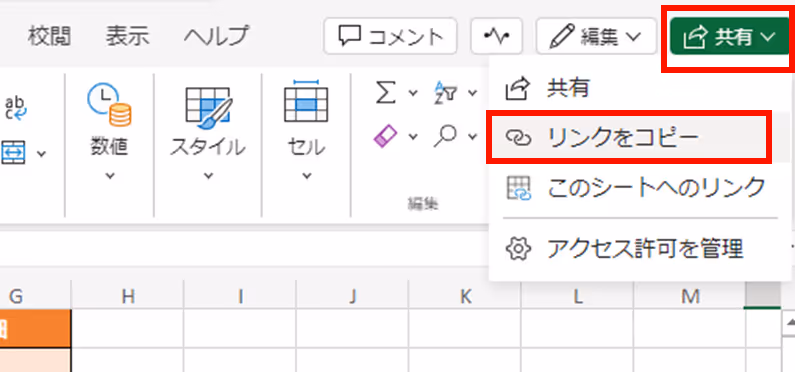
Task: Open the merge cells dropdown arrow
Action: tap(42, 154)
